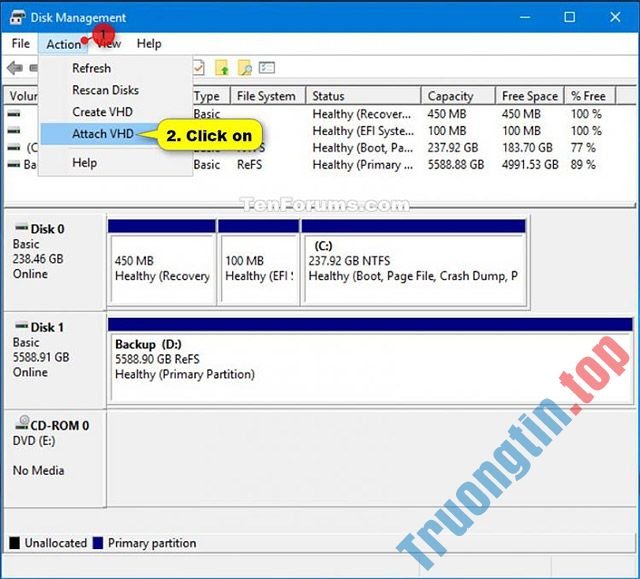Click the document with check mark toolbar icon

click(x=199, y=68)
